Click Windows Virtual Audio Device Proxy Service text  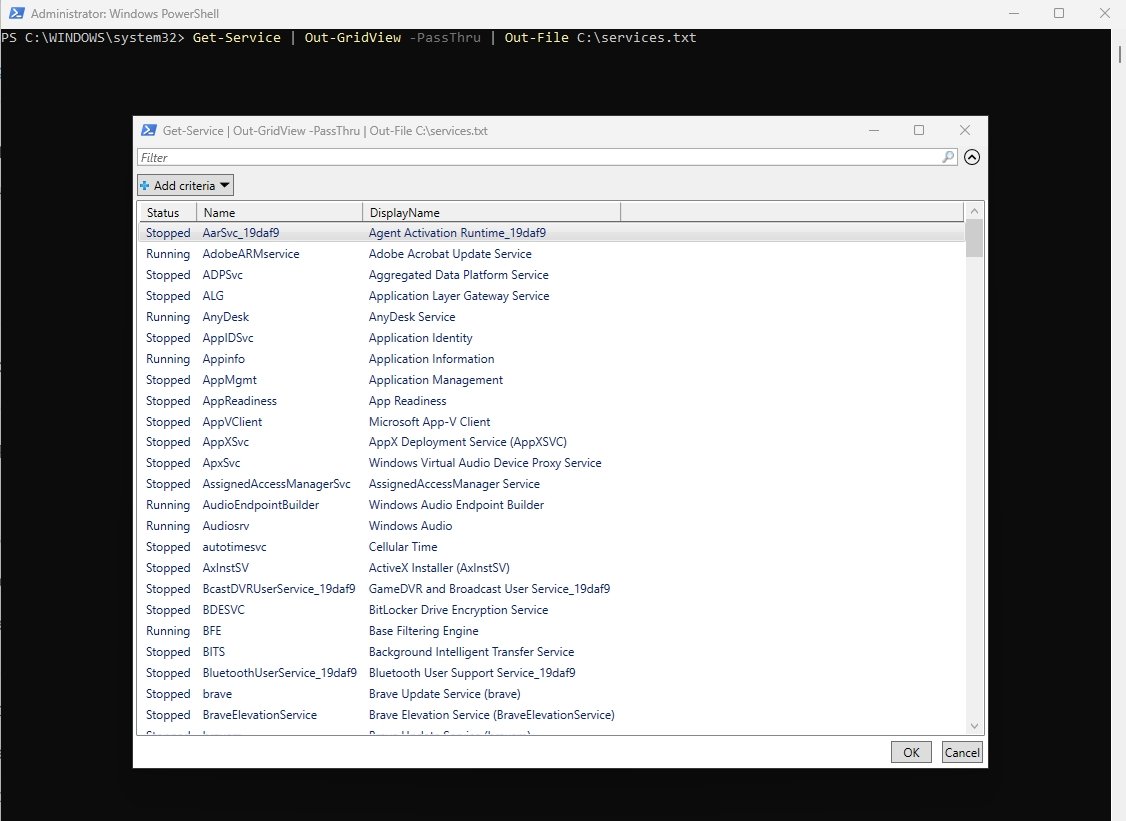[x=485, y=463]
